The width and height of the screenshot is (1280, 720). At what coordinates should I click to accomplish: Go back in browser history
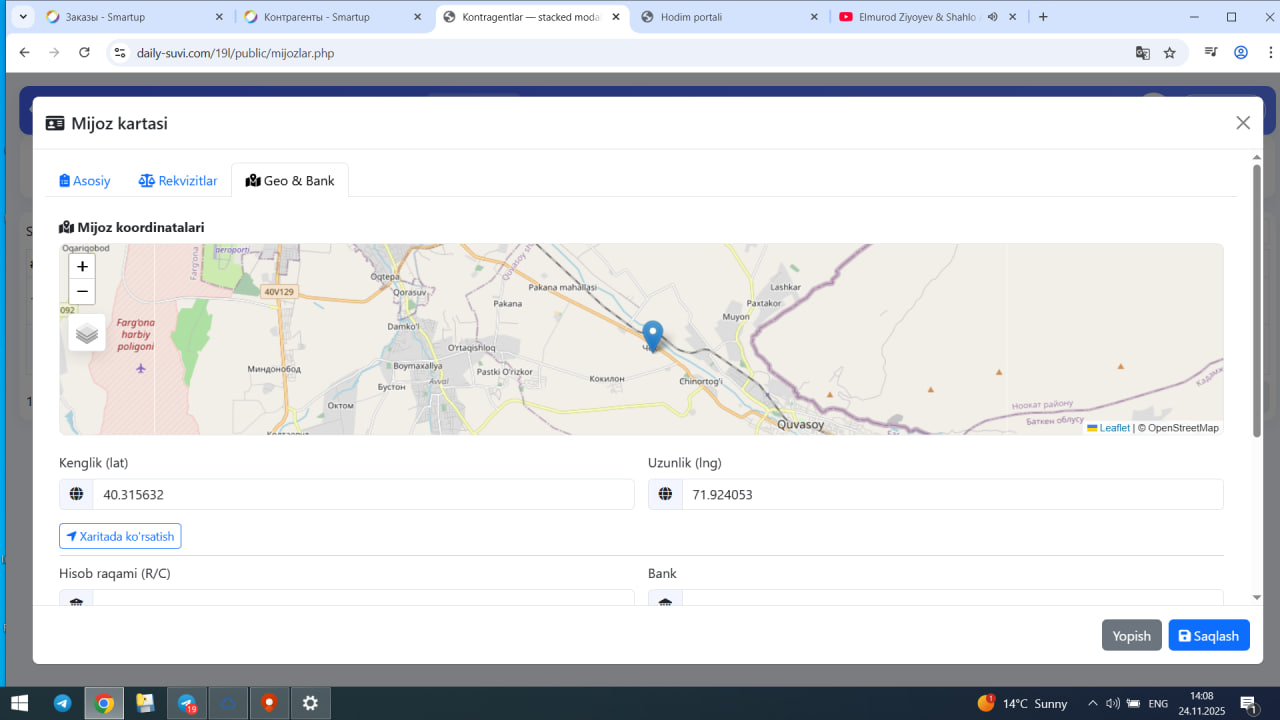pos(24,53)
